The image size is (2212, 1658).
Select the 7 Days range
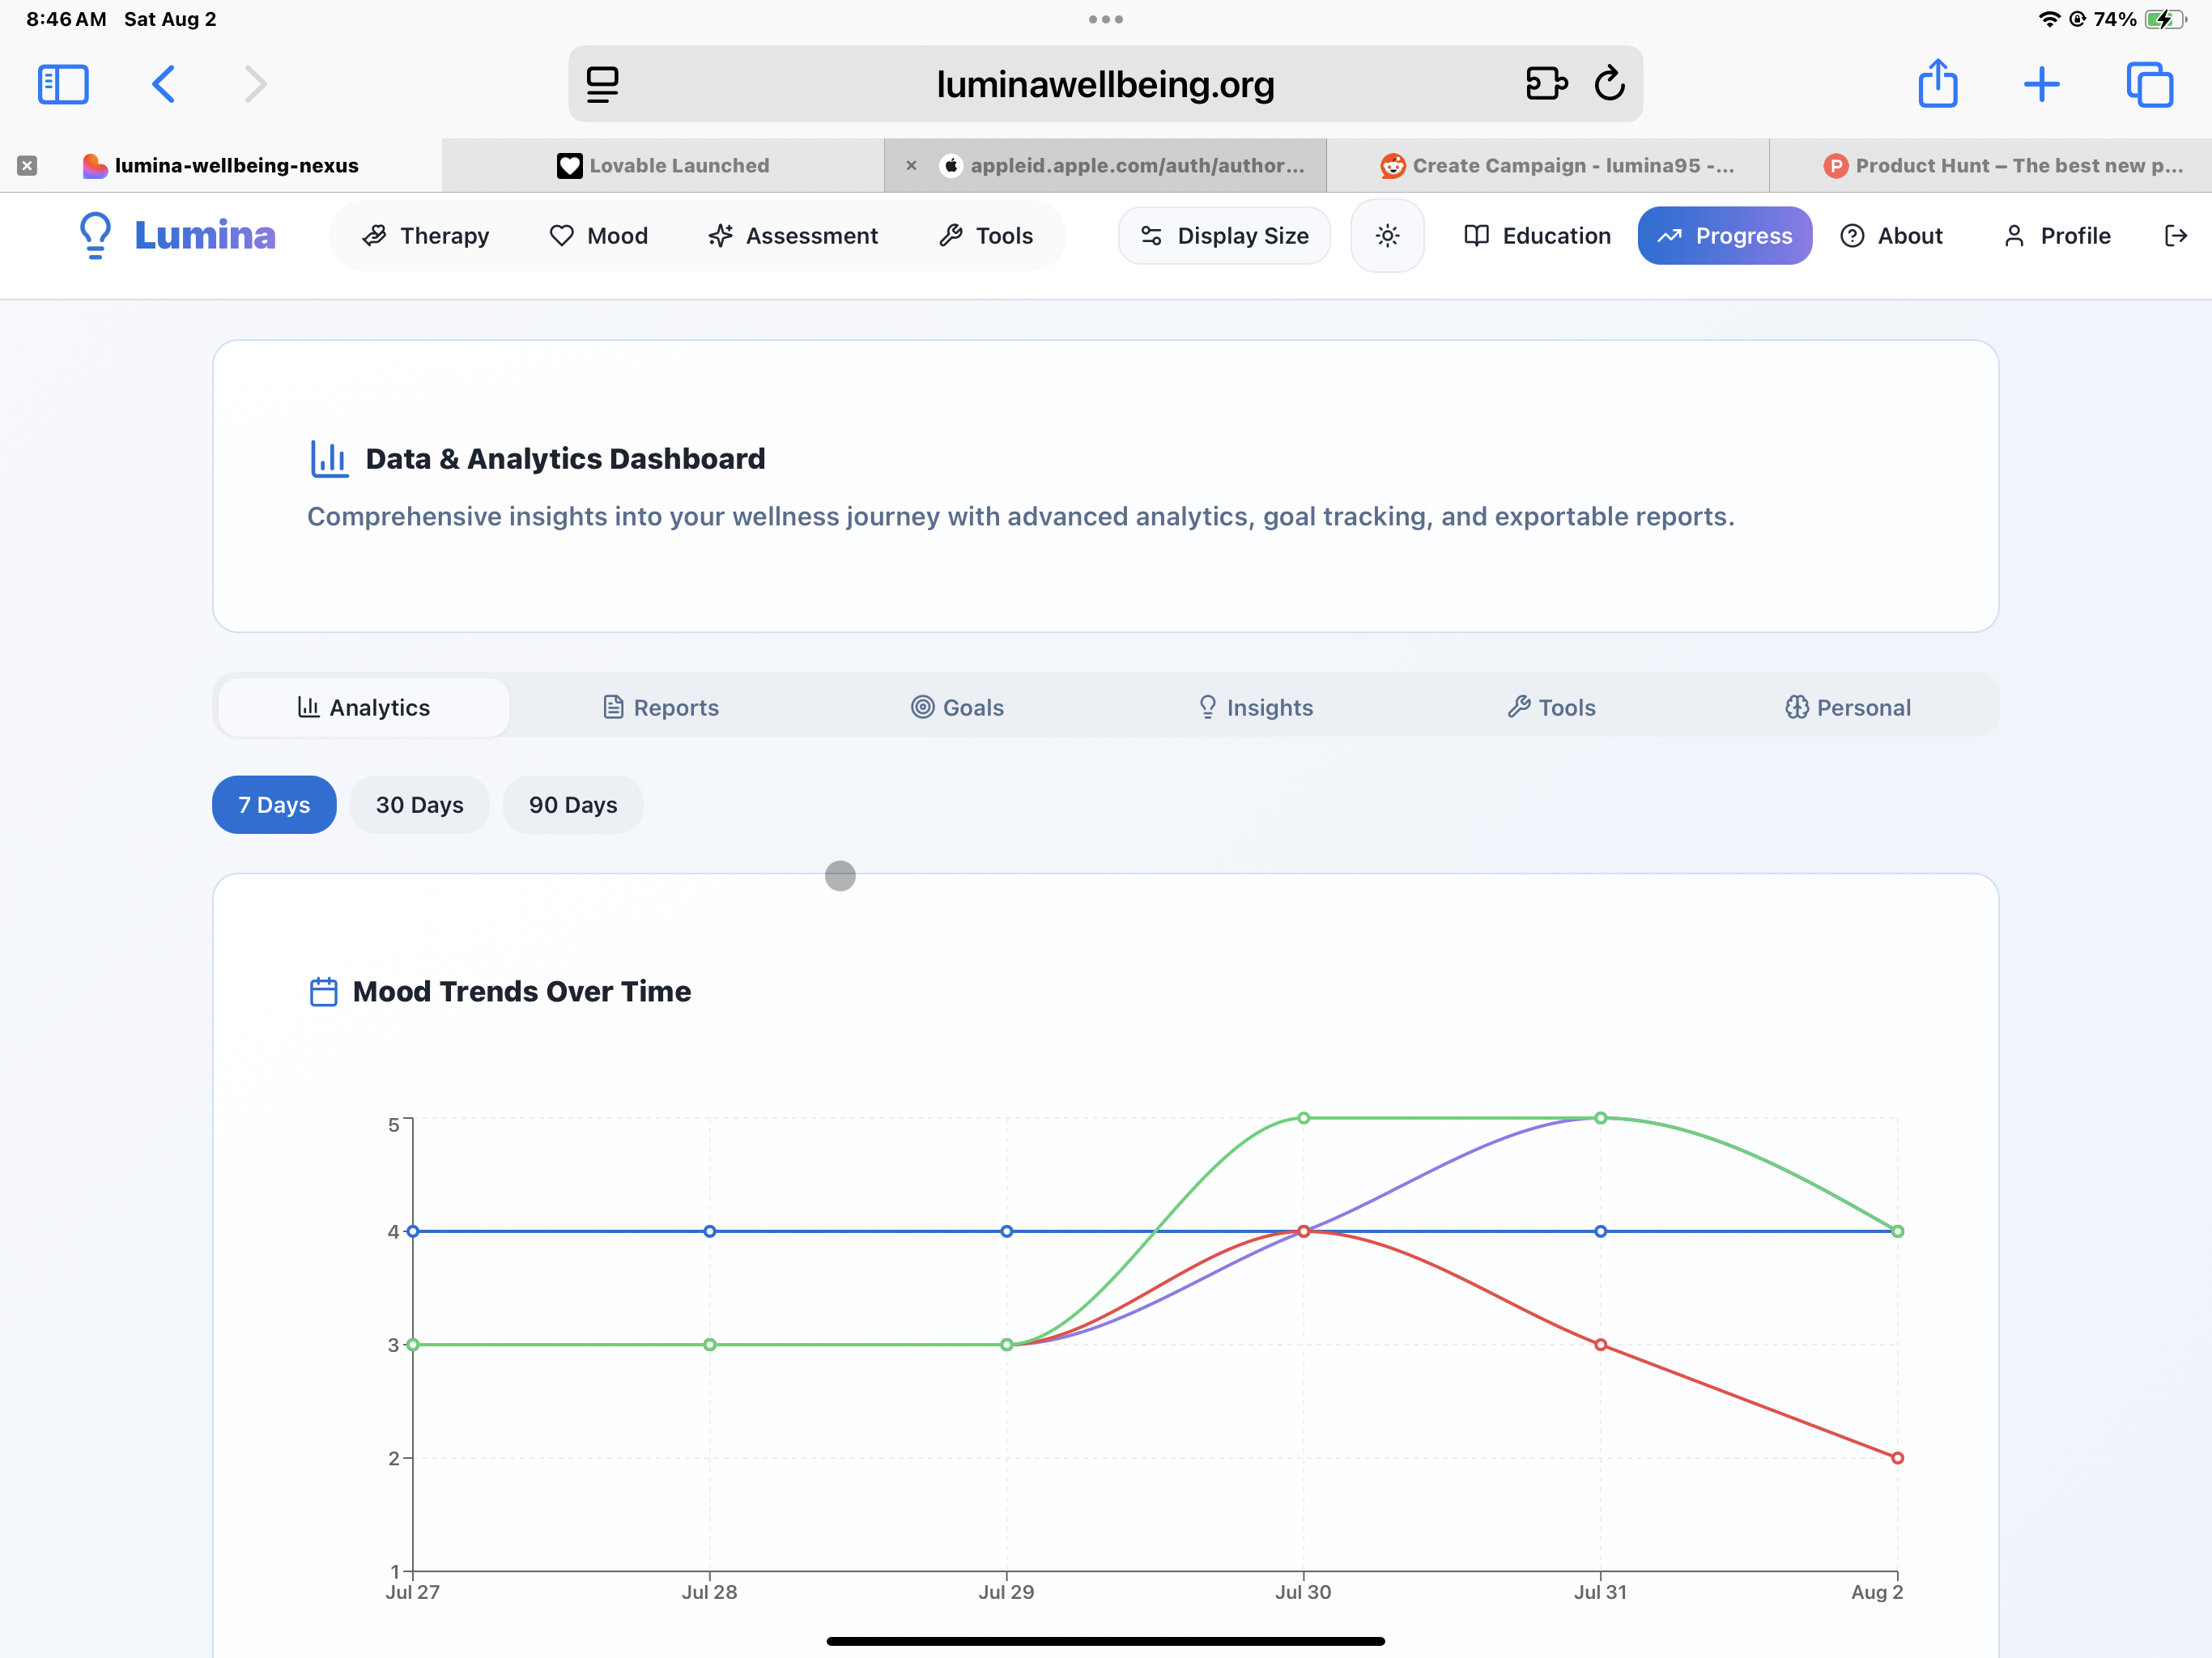point(274,805)
